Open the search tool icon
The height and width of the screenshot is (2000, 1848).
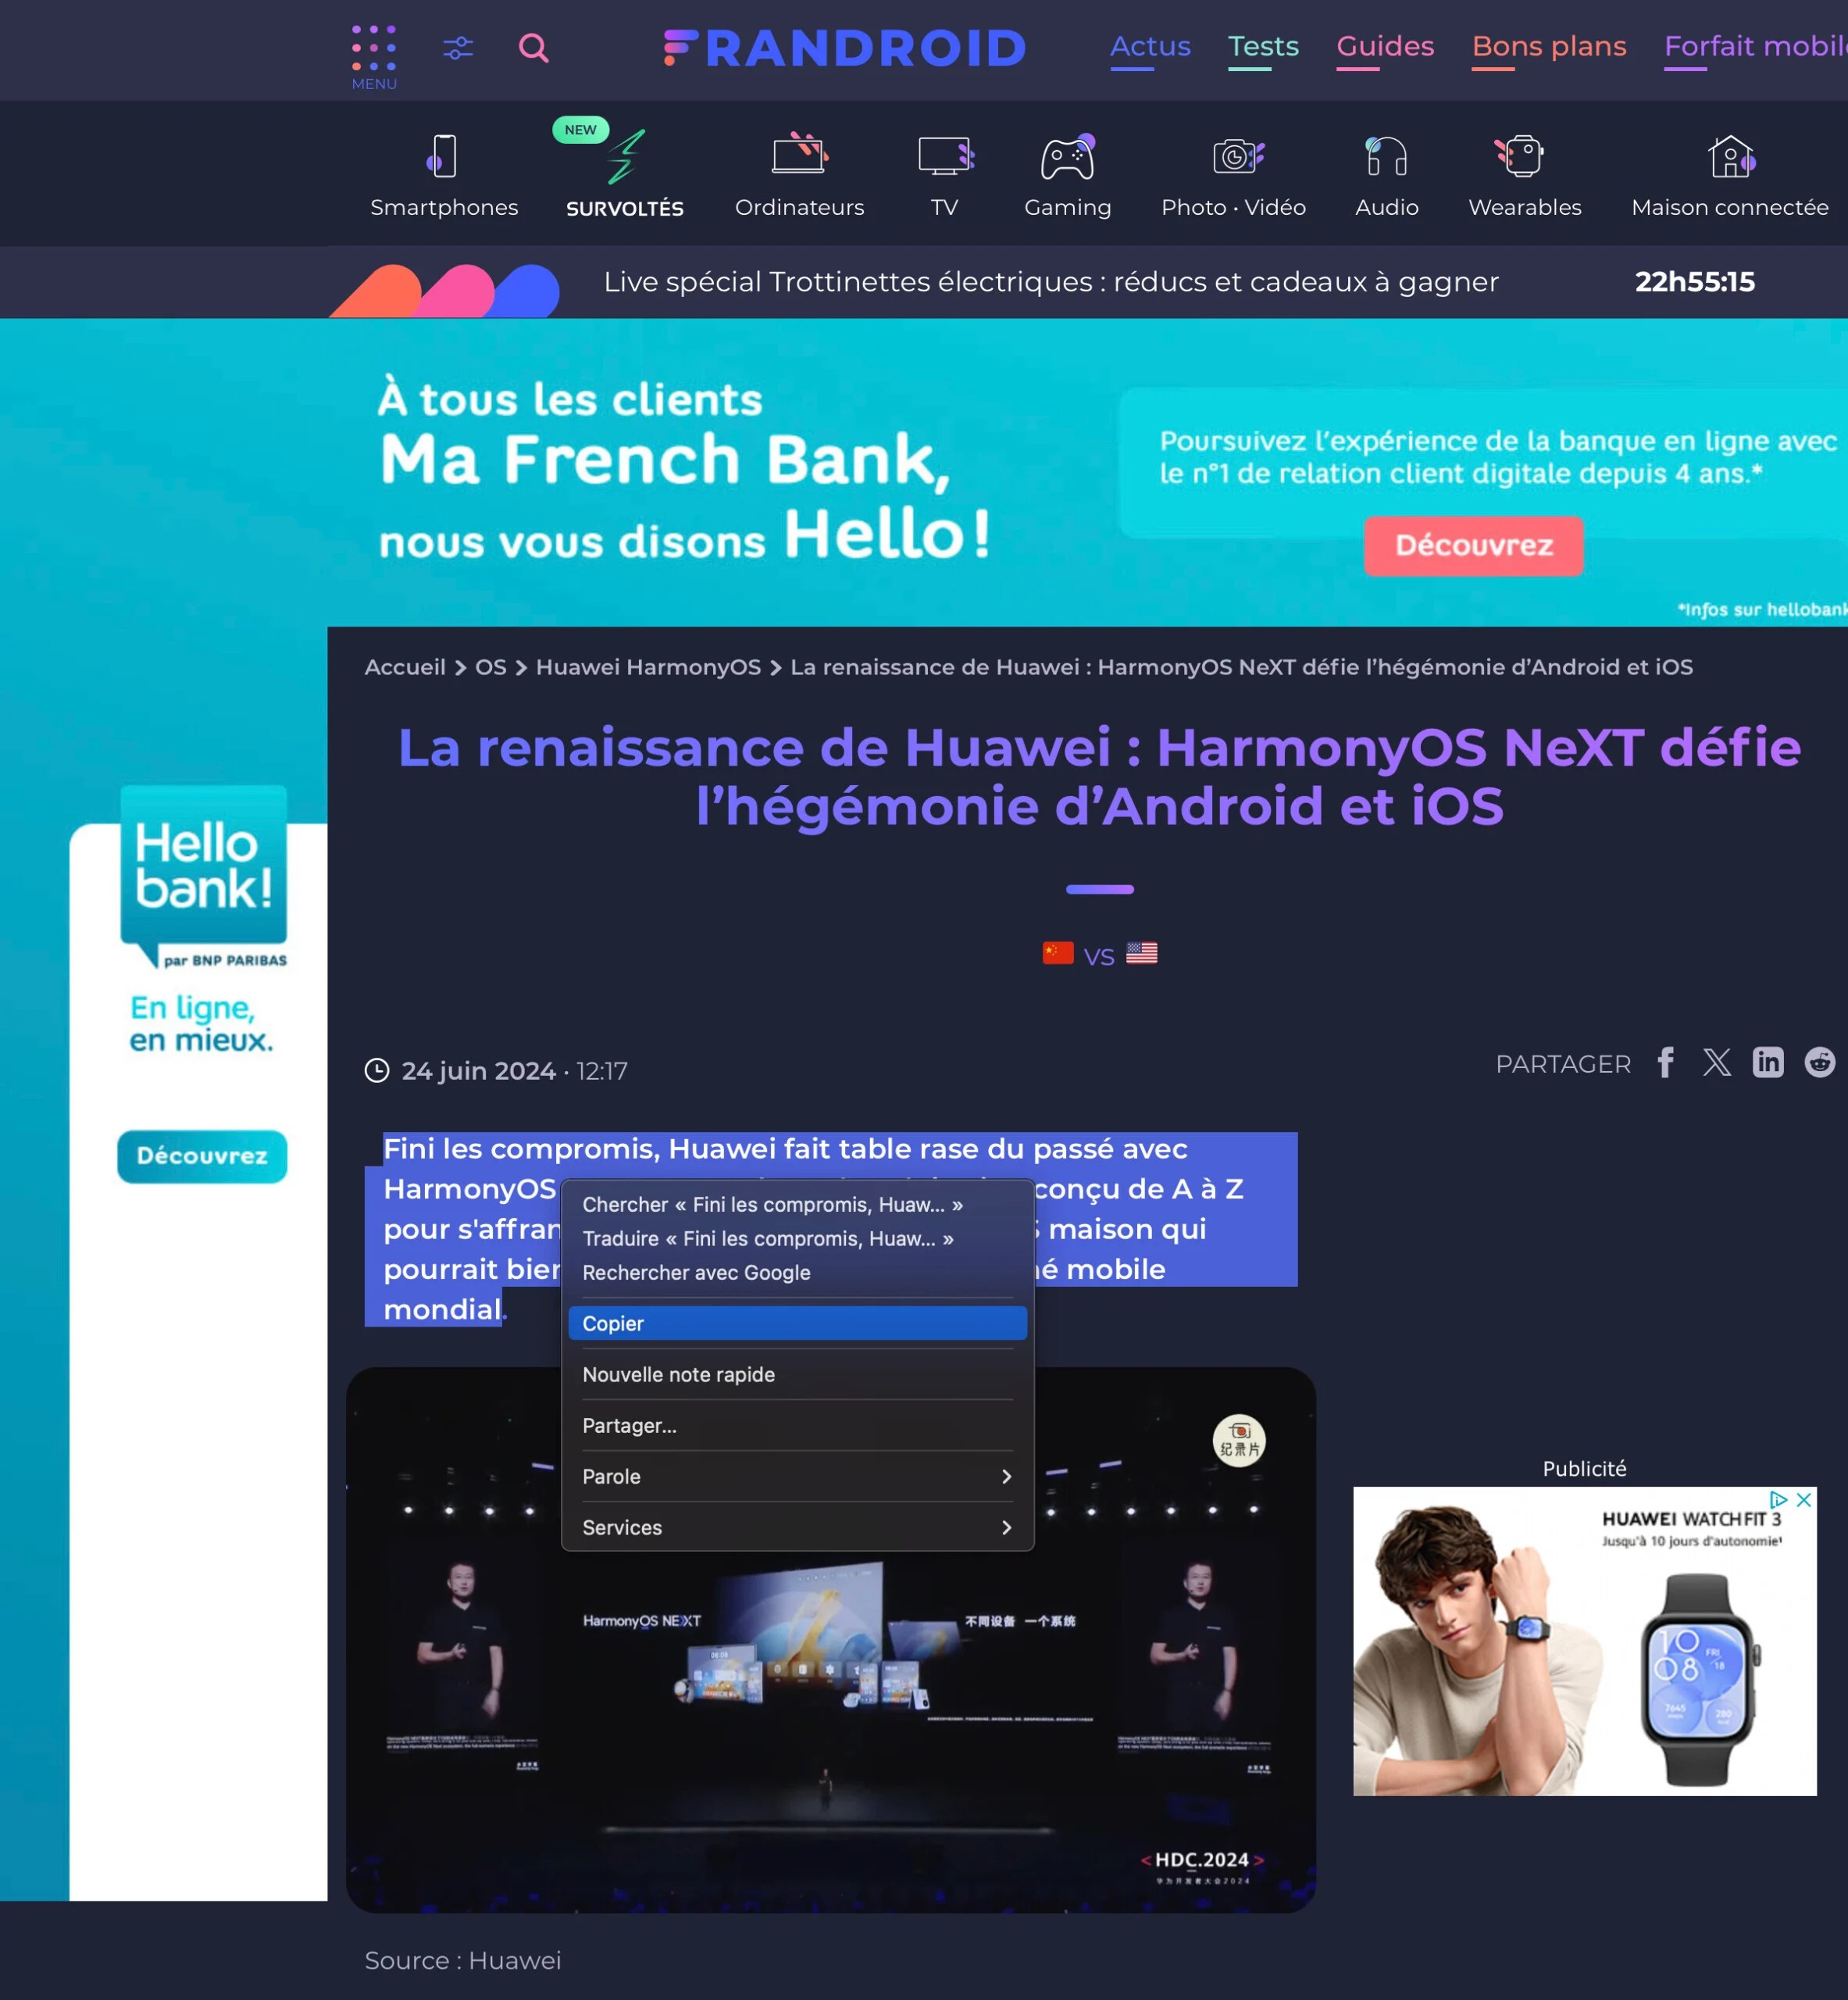pos(535,47)
